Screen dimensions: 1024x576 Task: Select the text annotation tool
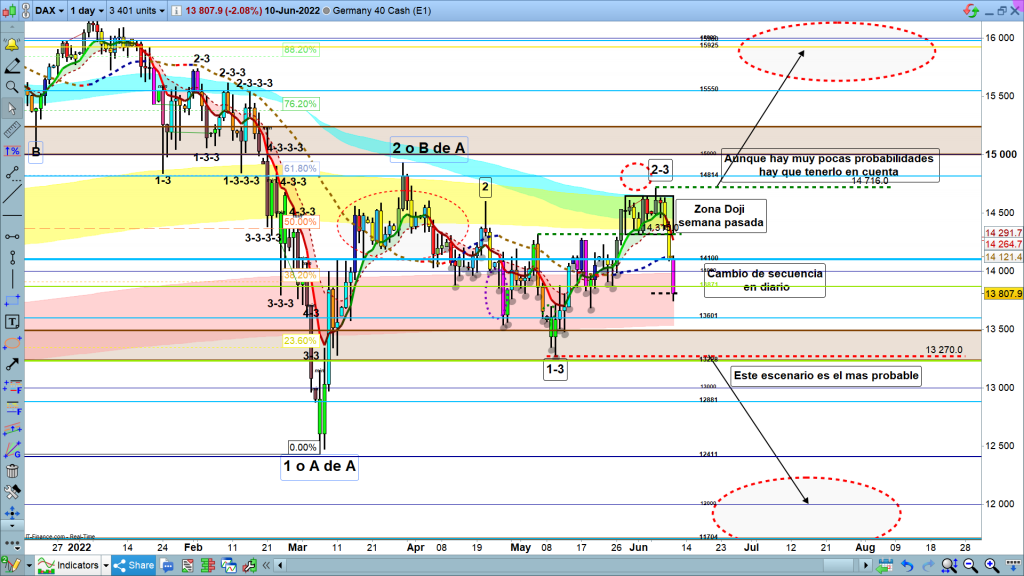[x=12, y=321]
